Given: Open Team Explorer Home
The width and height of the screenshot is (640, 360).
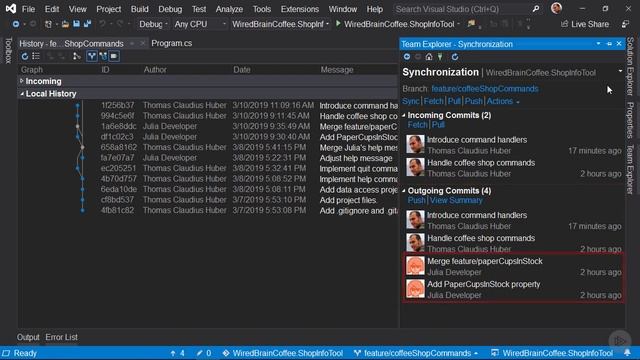Looking at the screenshot, I should 429,57.
